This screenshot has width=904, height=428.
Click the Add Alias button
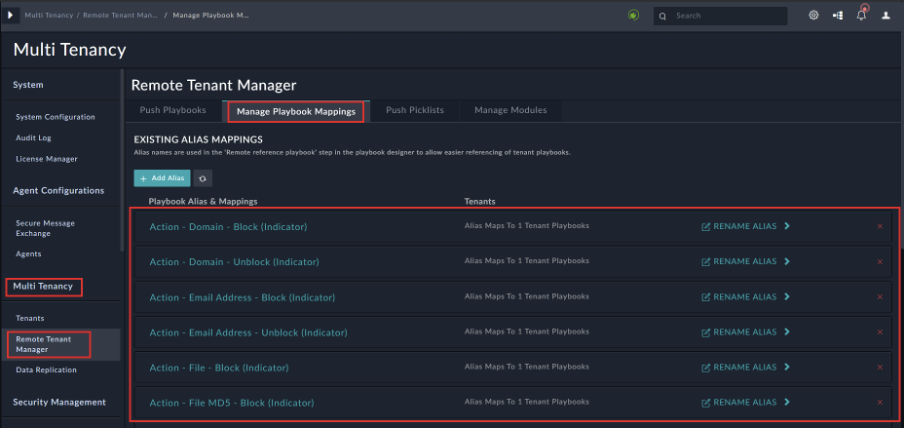[161, 178]
